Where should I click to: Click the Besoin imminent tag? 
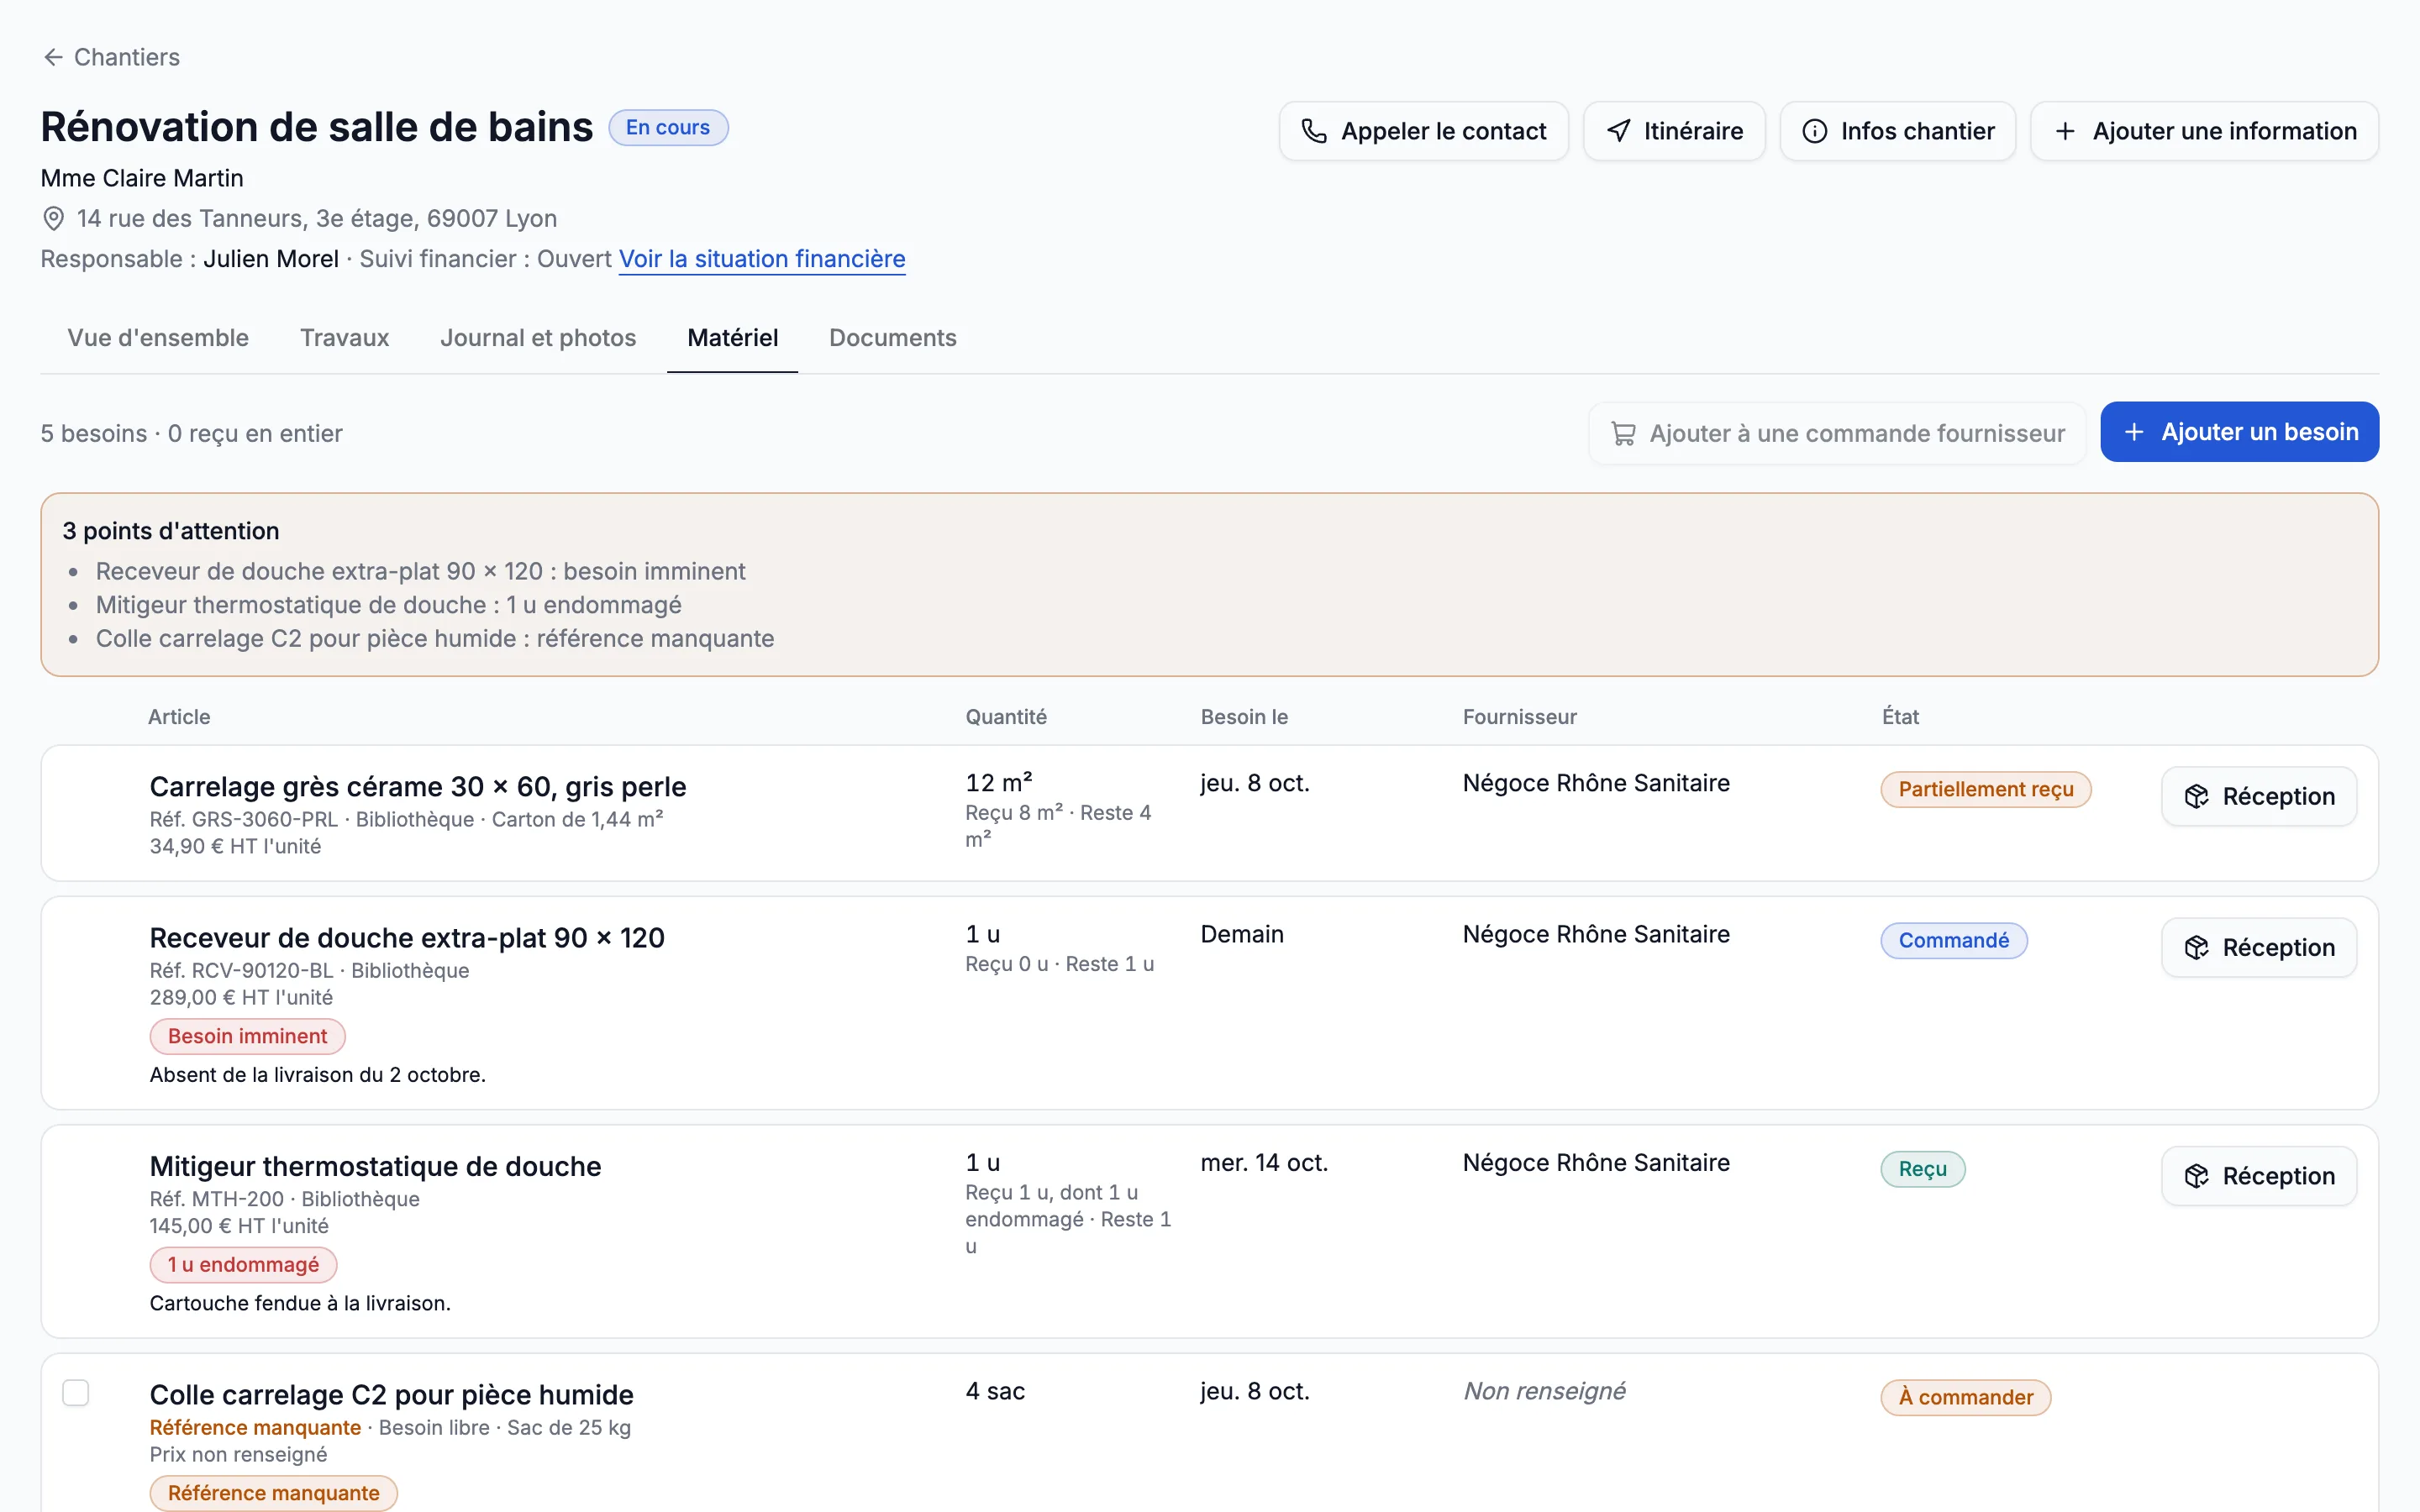247,1036
